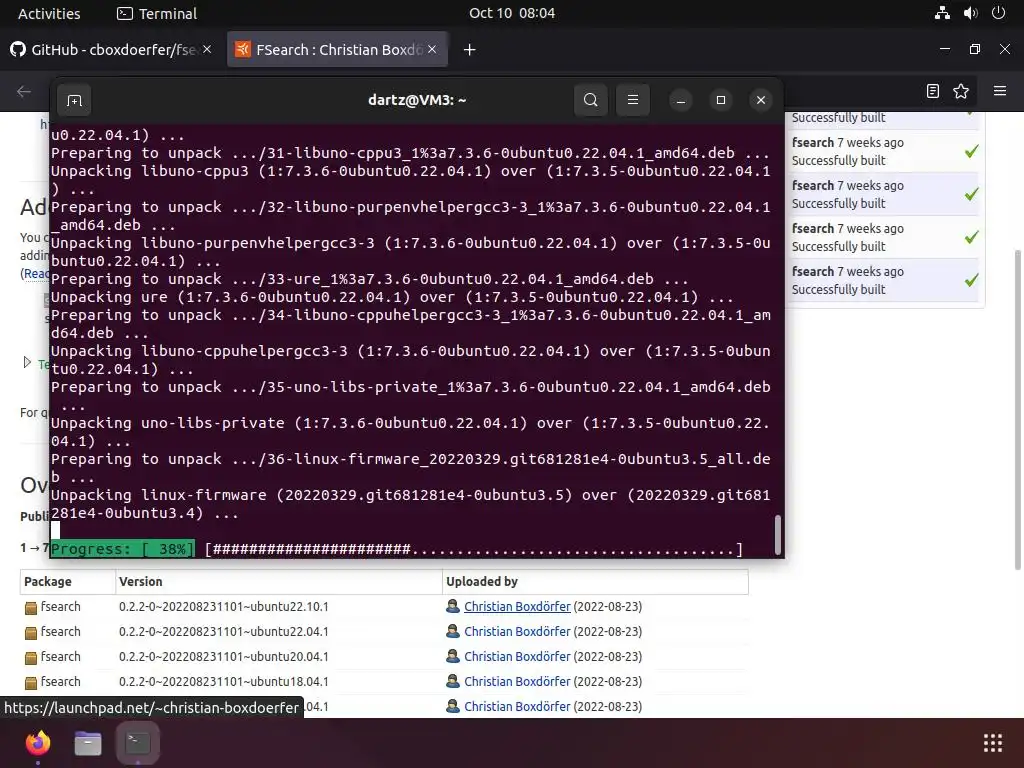Open Firefox application menu
1024x768 pixels.
pyautogui.click(x=1000, y=91)
